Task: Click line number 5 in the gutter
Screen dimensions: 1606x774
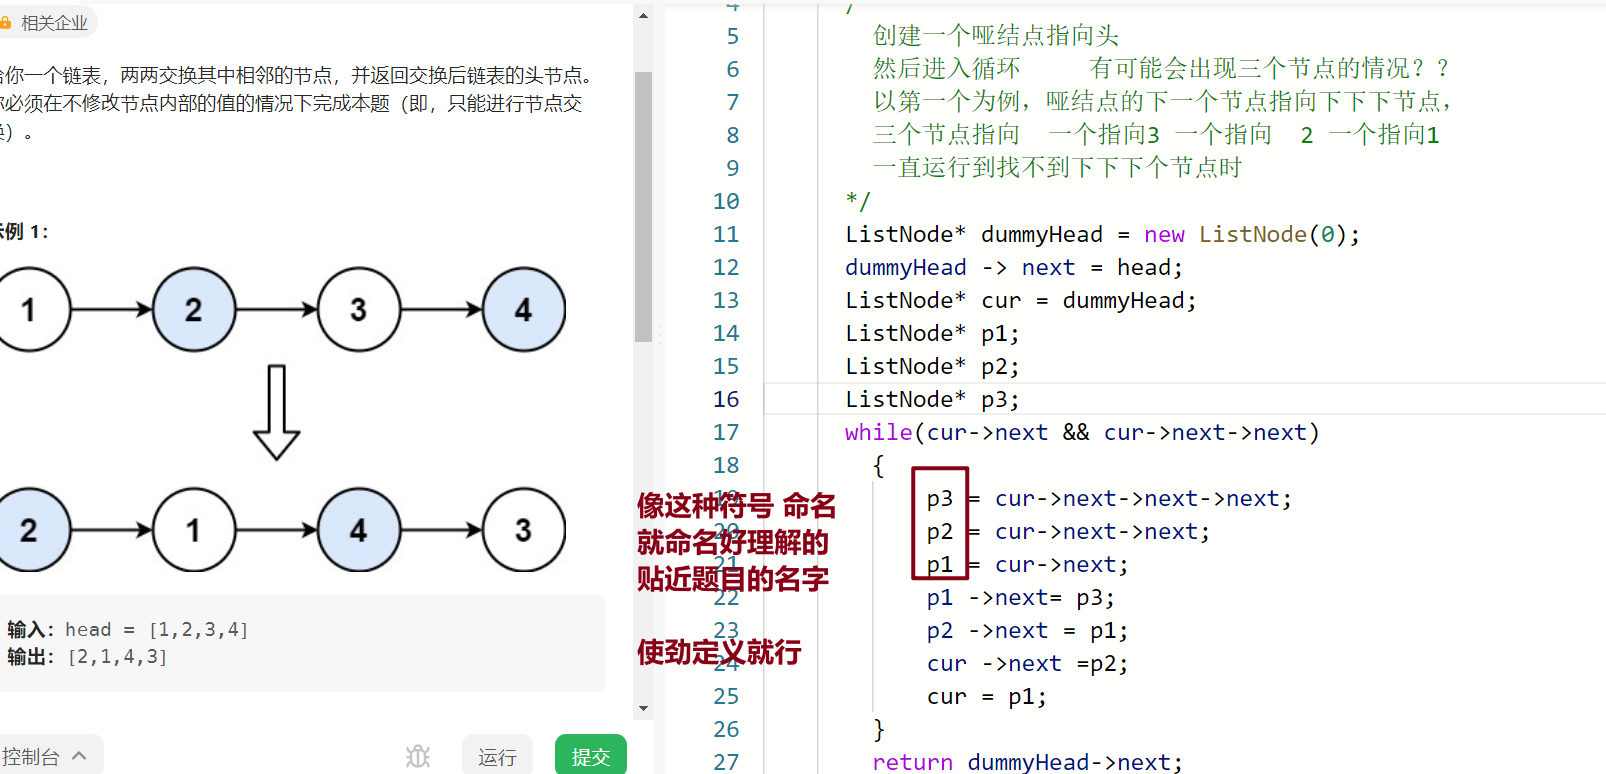Action: (x=733, y=36)
